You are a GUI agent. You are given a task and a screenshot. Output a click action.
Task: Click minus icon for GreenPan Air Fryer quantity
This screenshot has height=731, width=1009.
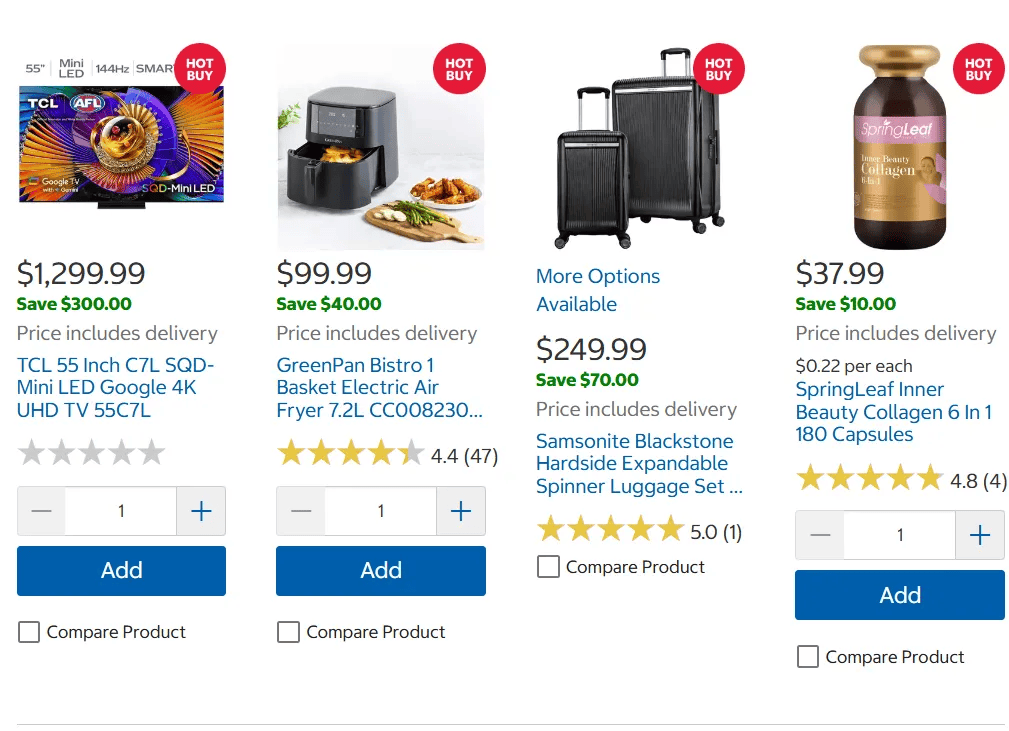(x=301, y=511)
